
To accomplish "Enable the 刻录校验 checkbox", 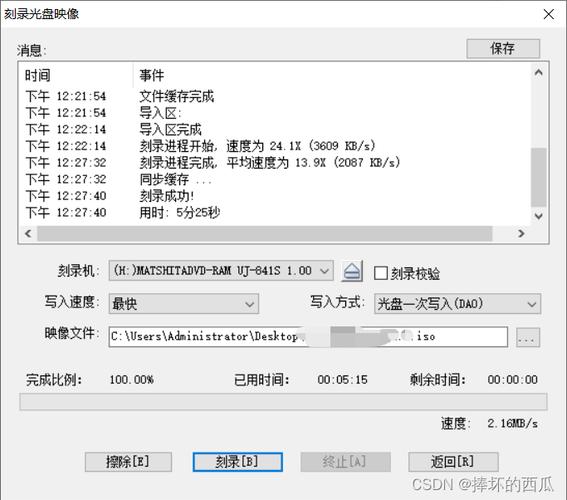I will tap(381, 273).
